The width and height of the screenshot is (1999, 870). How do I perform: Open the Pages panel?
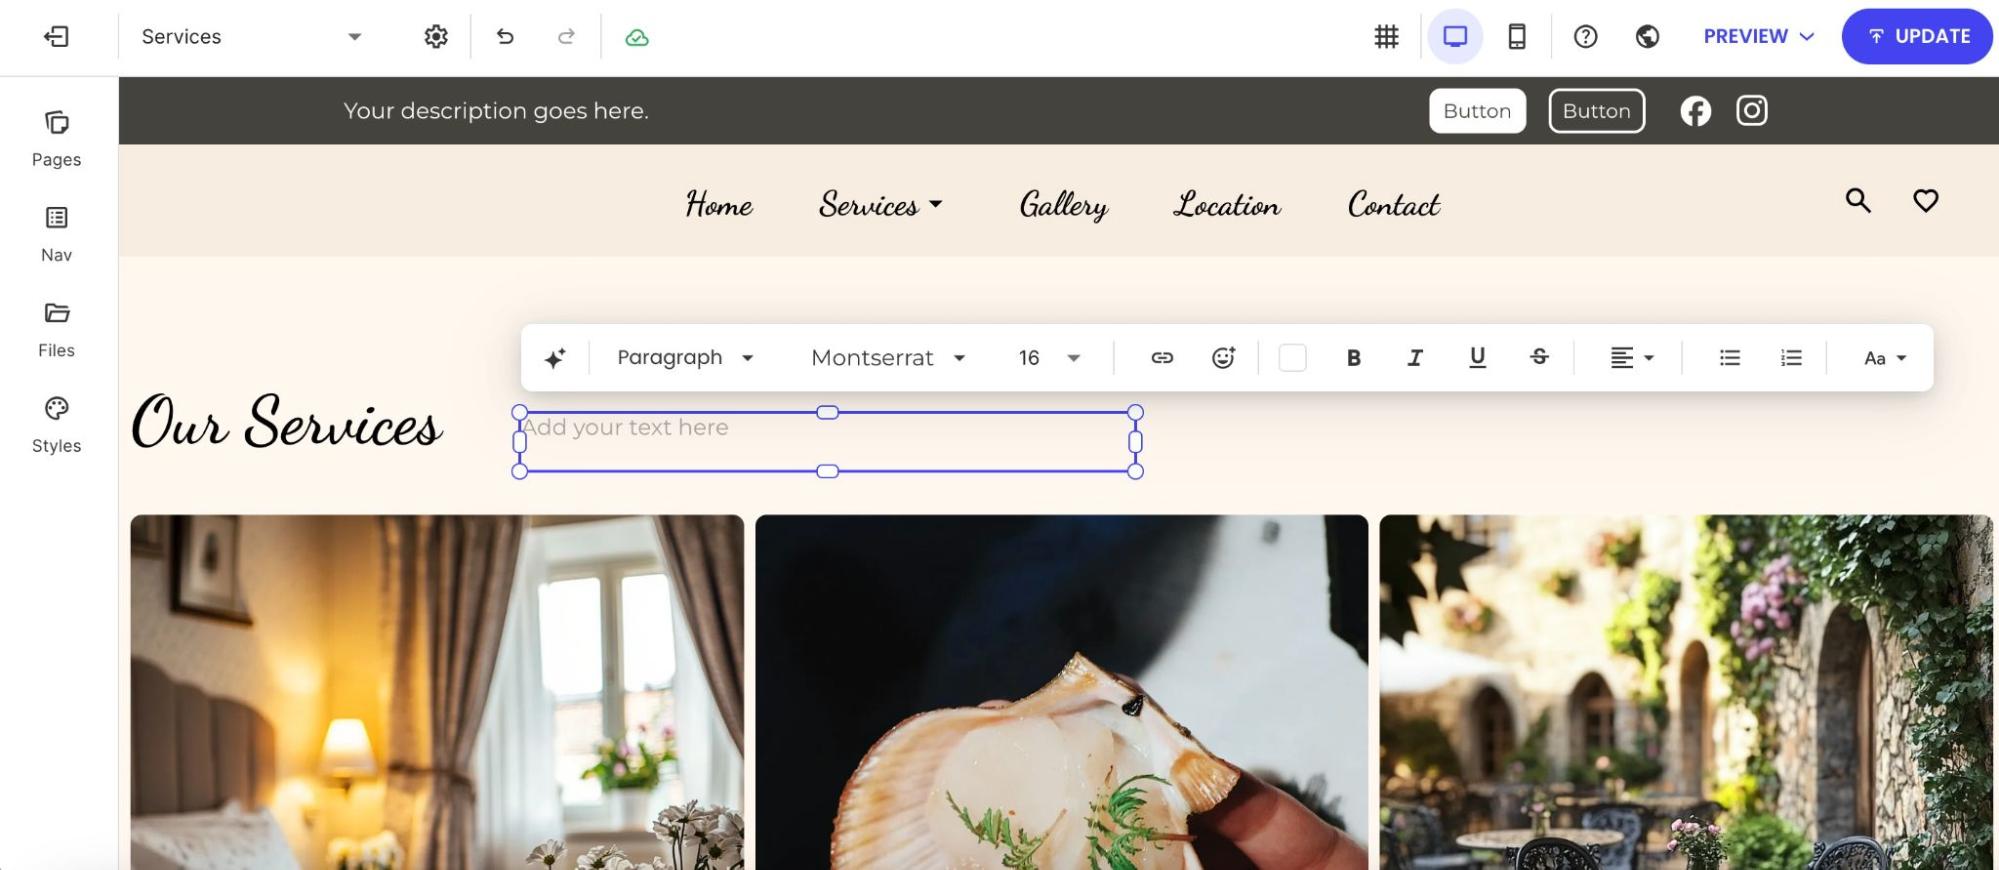click(x=56, y=139)
